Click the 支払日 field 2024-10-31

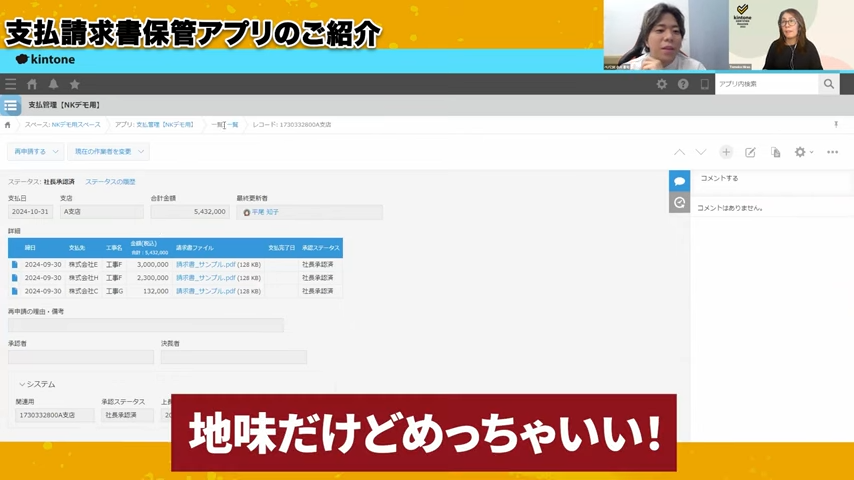click(x=30, y=211)
